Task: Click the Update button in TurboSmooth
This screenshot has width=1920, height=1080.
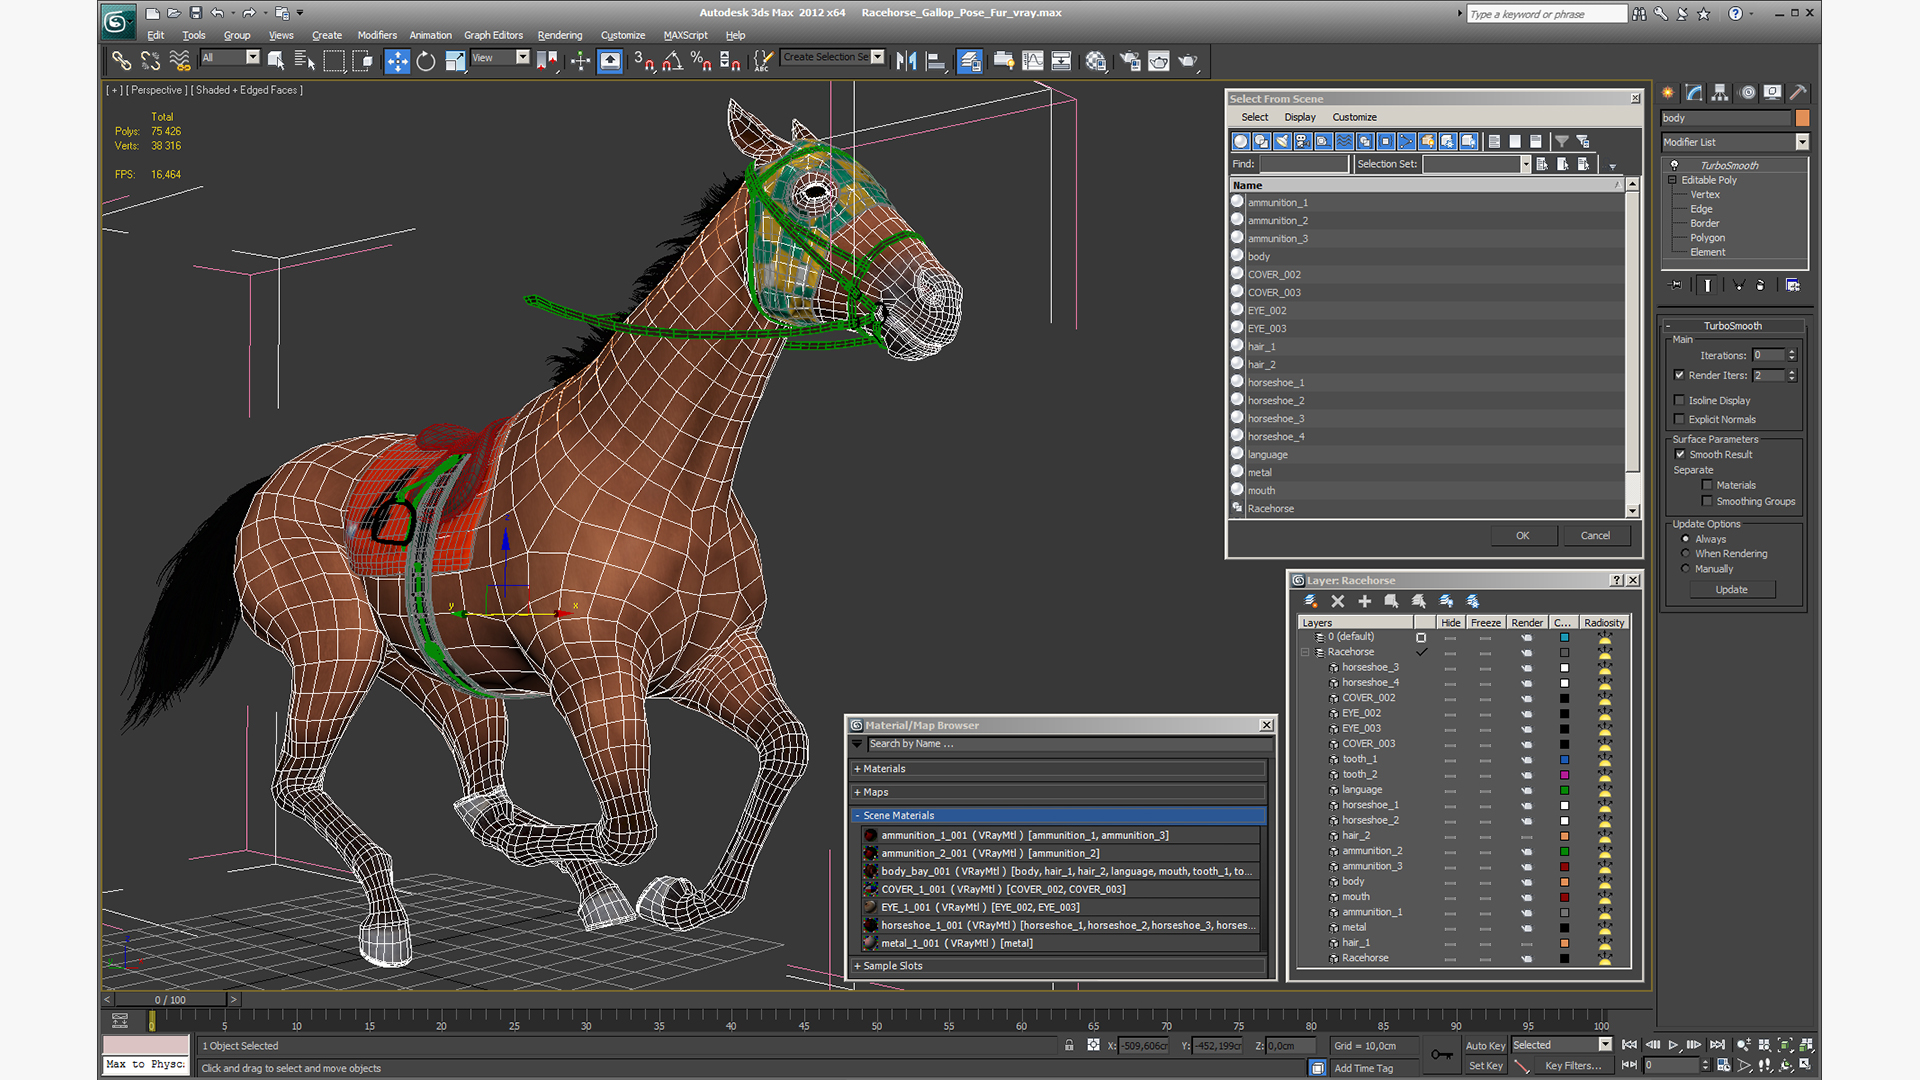Action: [1732, 590]
